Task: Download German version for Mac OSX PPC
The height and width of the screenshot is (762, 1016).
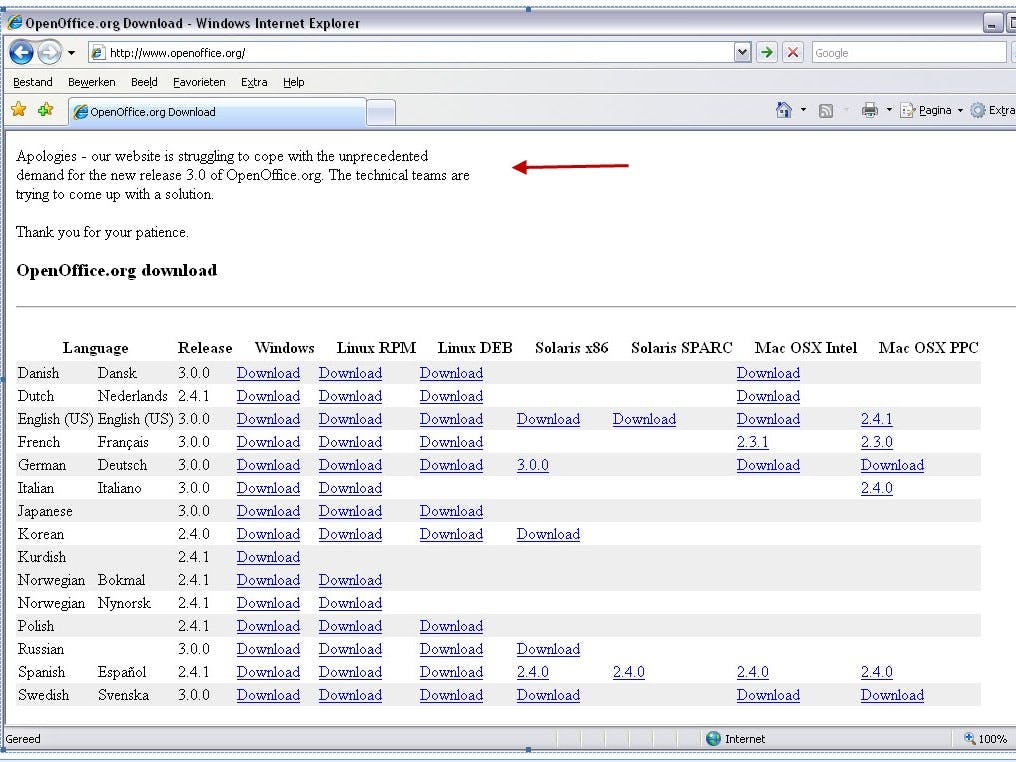Action: click(x=892, y=465)
